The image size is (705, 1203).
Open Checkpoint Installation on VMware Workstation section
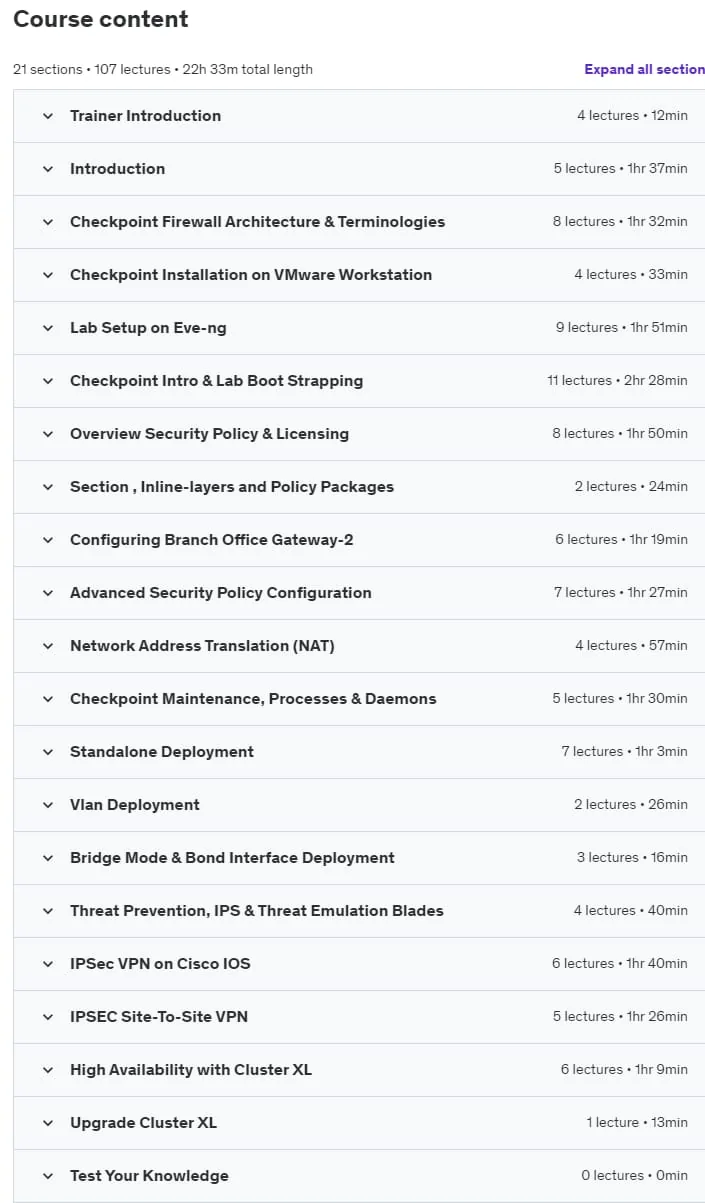click(359, 275)
